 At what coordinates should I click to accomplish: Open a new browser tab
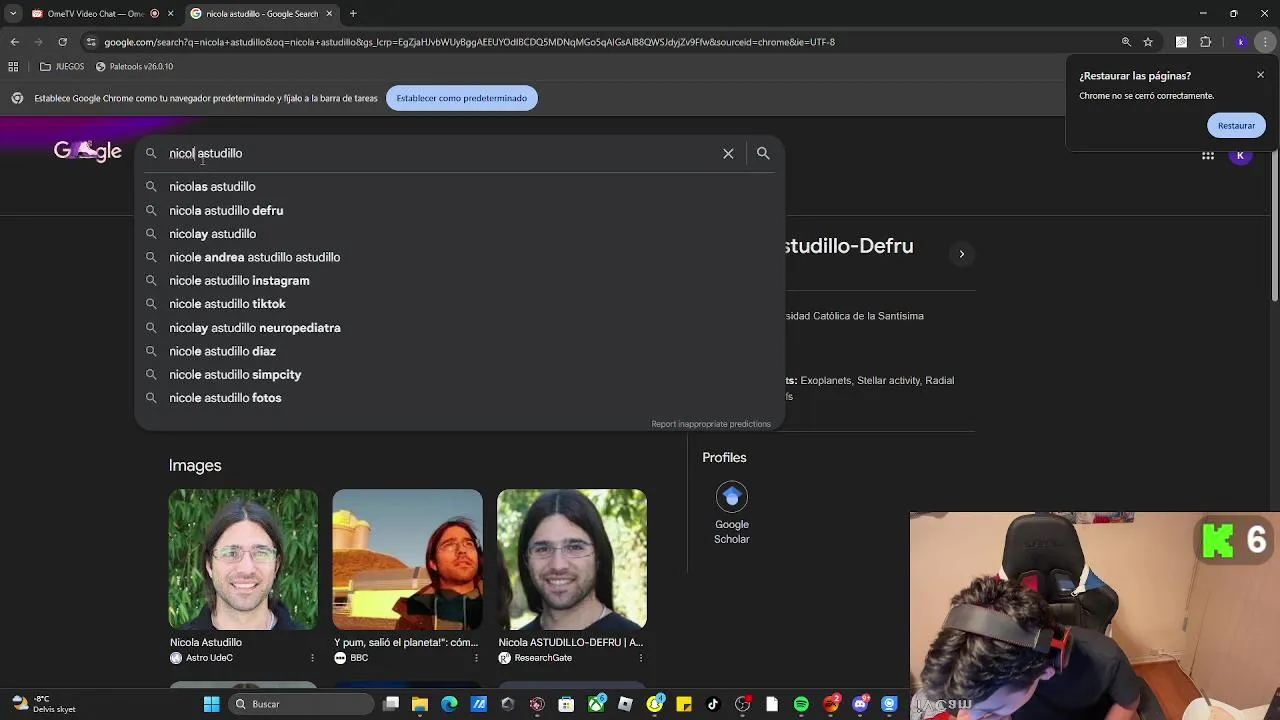tap(353, 14)
